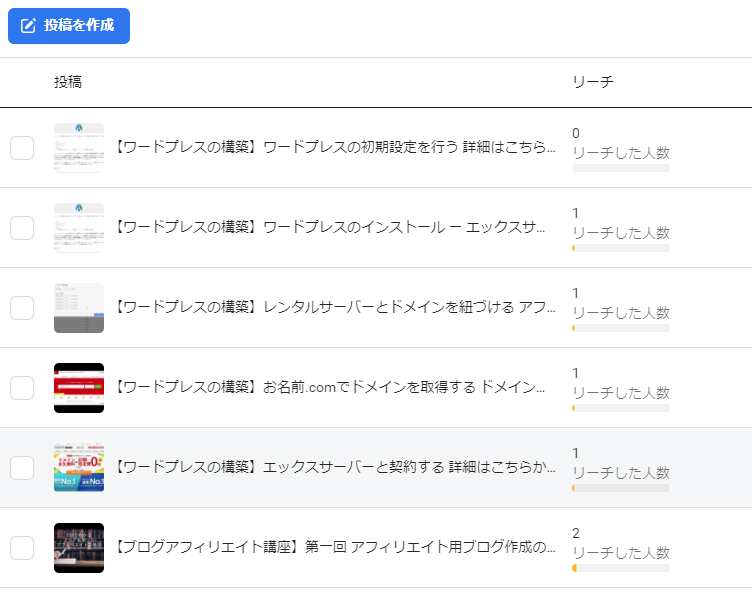Click thumbnail of レンタルサーバーとドメイン post
Viewport: 752px width, 592px height.
(x=79, y=308)
